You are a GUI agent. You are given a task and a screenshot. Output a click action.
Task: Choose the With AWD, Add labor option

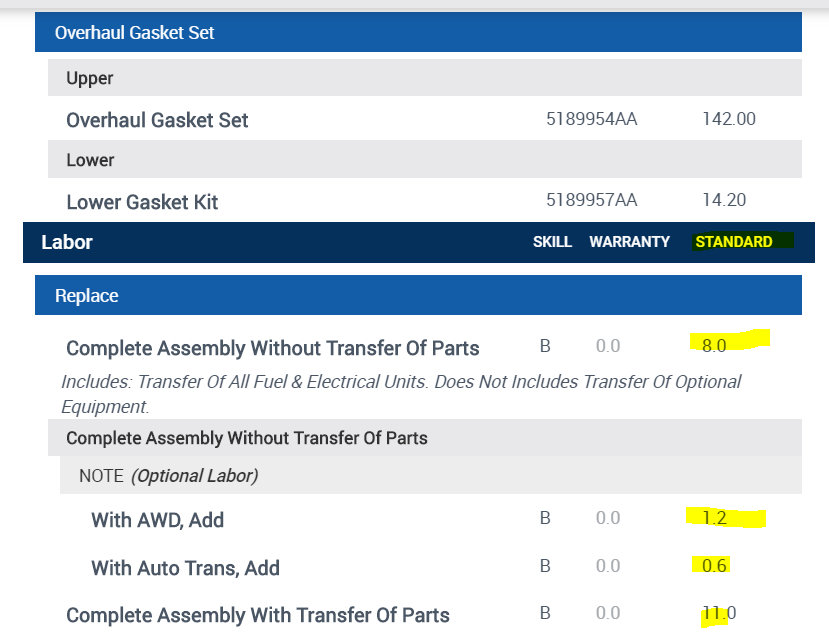click(x=157, y=520)
